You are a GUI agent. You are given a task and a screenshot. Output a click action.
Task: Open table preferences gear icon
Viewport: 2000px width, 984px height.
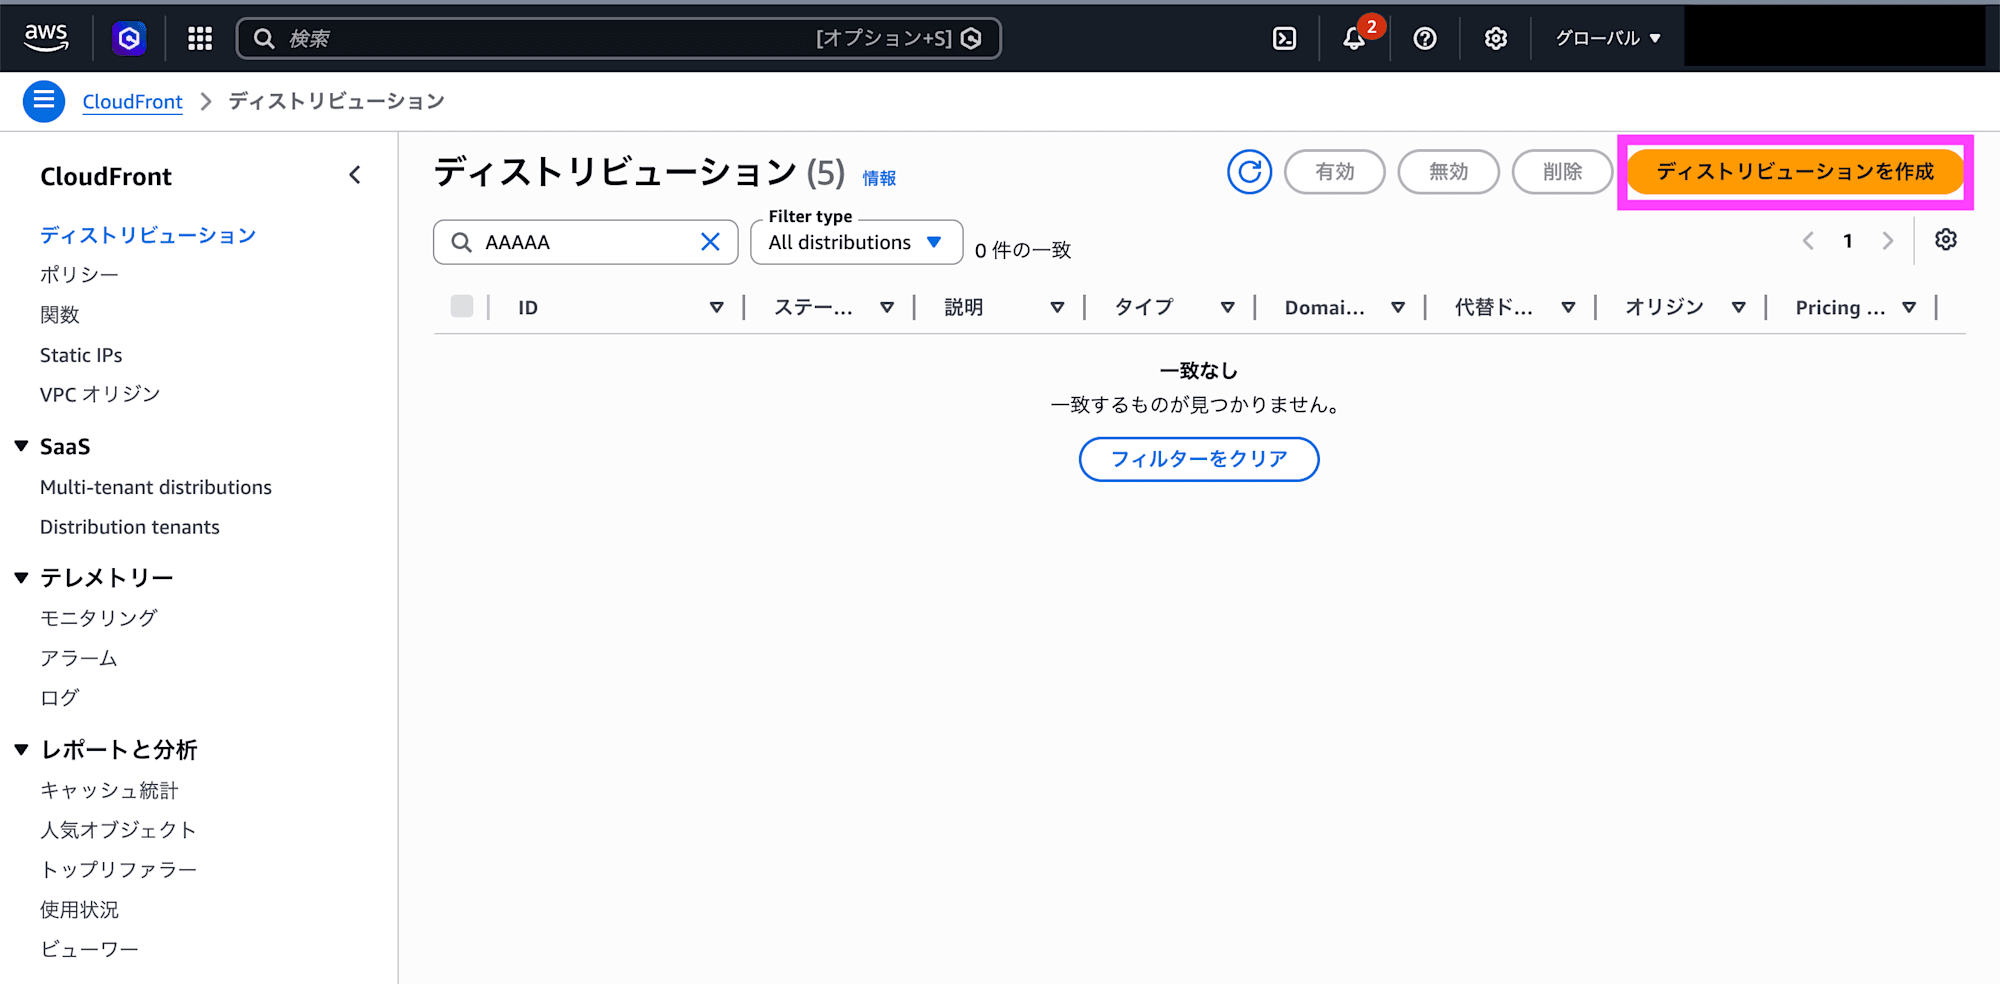pyautogui.click(x=1945, y=240)
